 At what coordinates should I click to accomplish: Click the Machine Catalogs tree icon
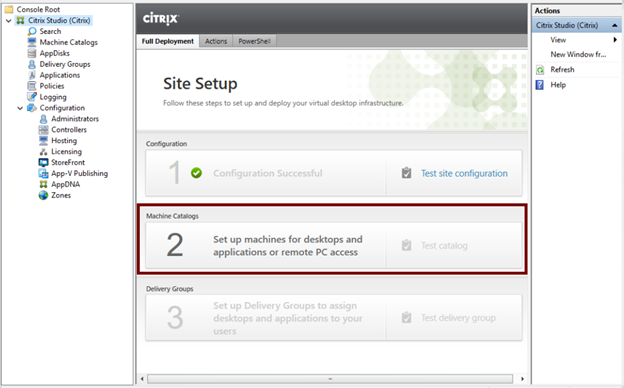[32, 42]
